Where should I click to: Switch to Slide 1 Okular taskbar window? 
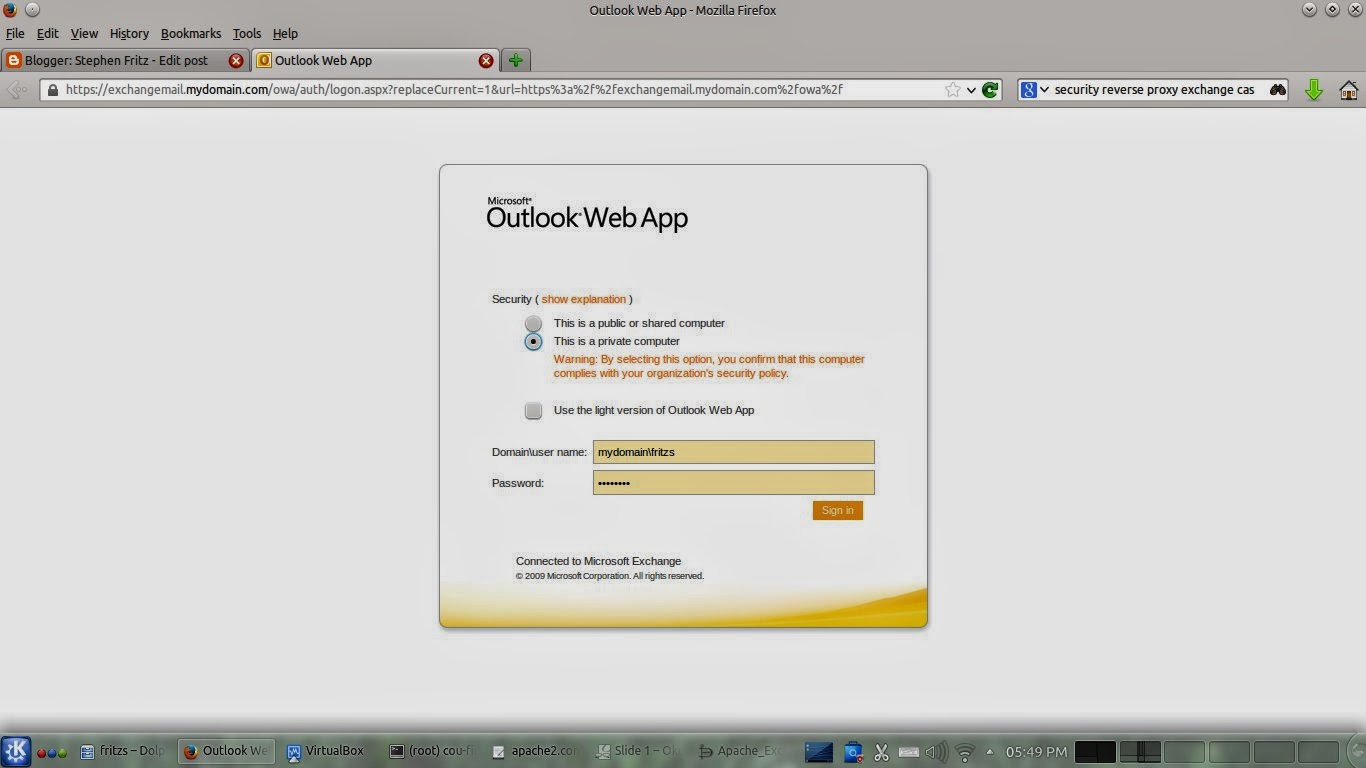coord(638,751)
